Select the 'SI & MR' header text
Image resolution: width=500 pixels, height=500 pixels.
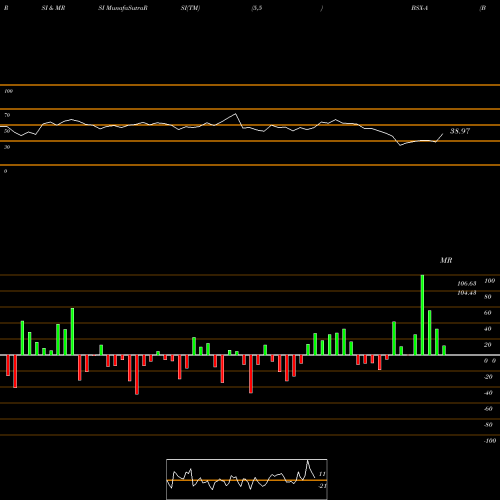tap(53, 8)
